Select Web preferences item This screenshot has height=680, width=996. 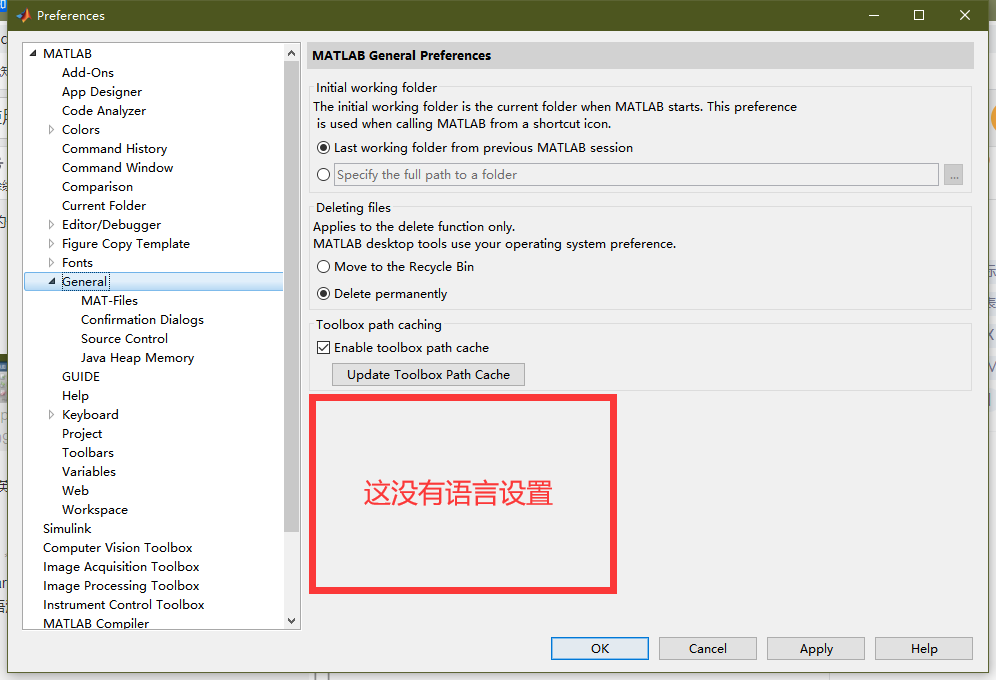tap(75, 491)
